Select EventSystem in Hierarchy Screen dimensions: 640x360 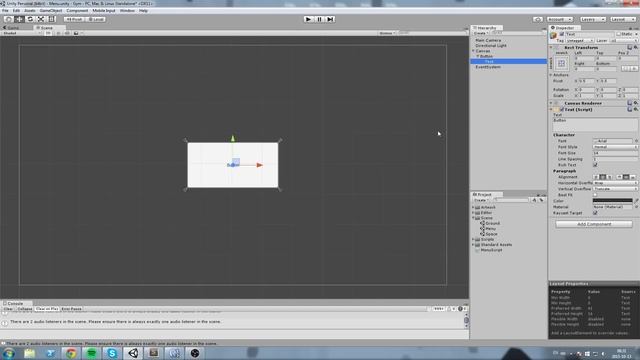(x=488, y=67)
